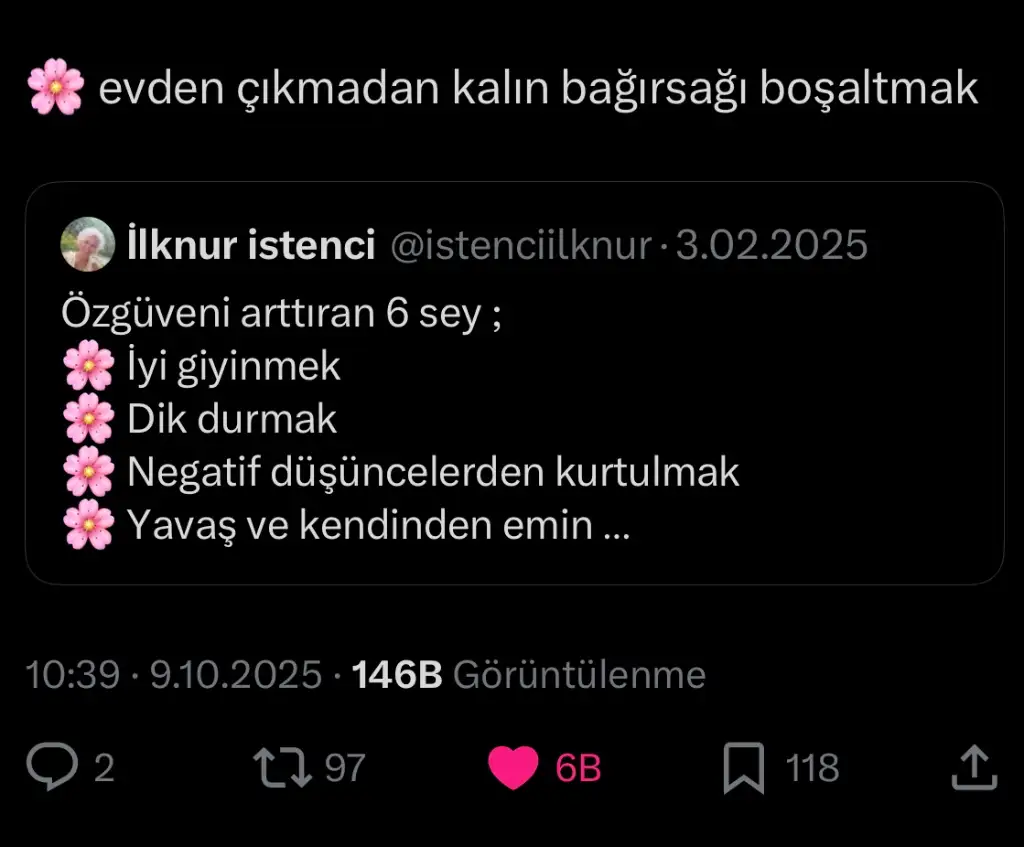Open quoted tweet at Özgüveni arttıran 6 sey
The image size is (1024, 847).
click(x=281, y=313)
